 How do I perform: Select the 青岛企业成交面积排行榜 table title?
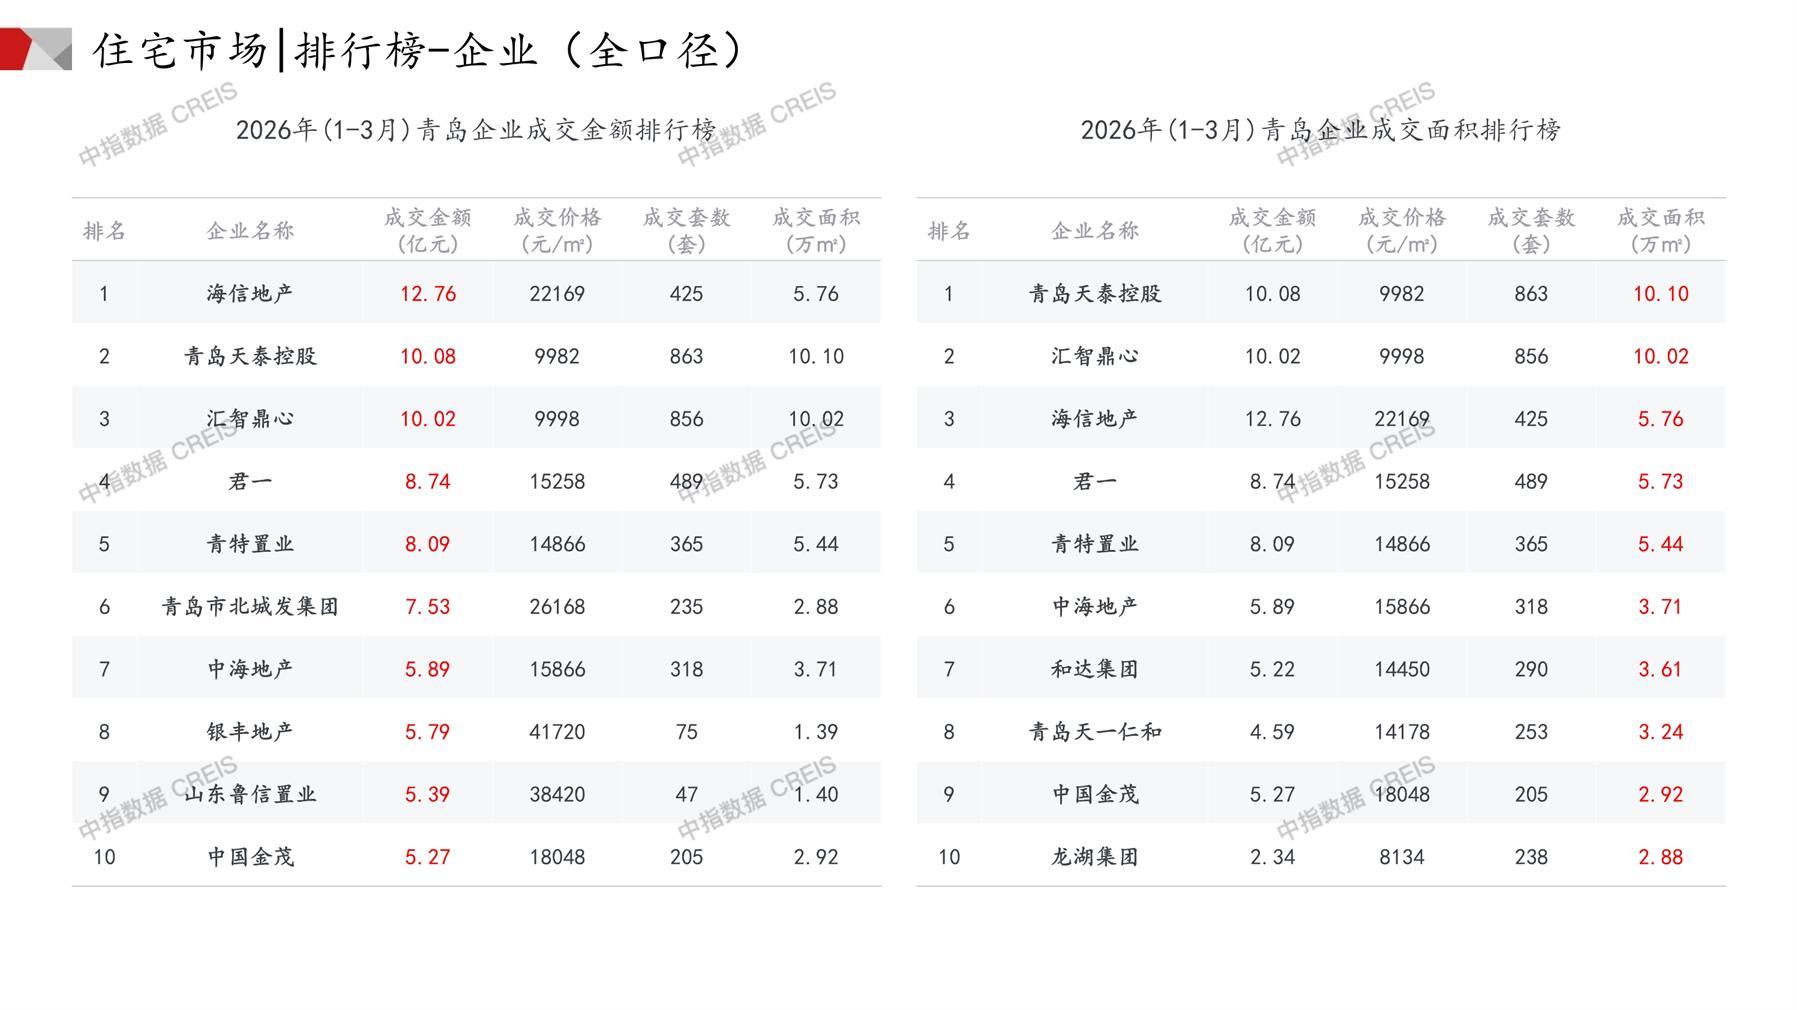coord(1320,130)
